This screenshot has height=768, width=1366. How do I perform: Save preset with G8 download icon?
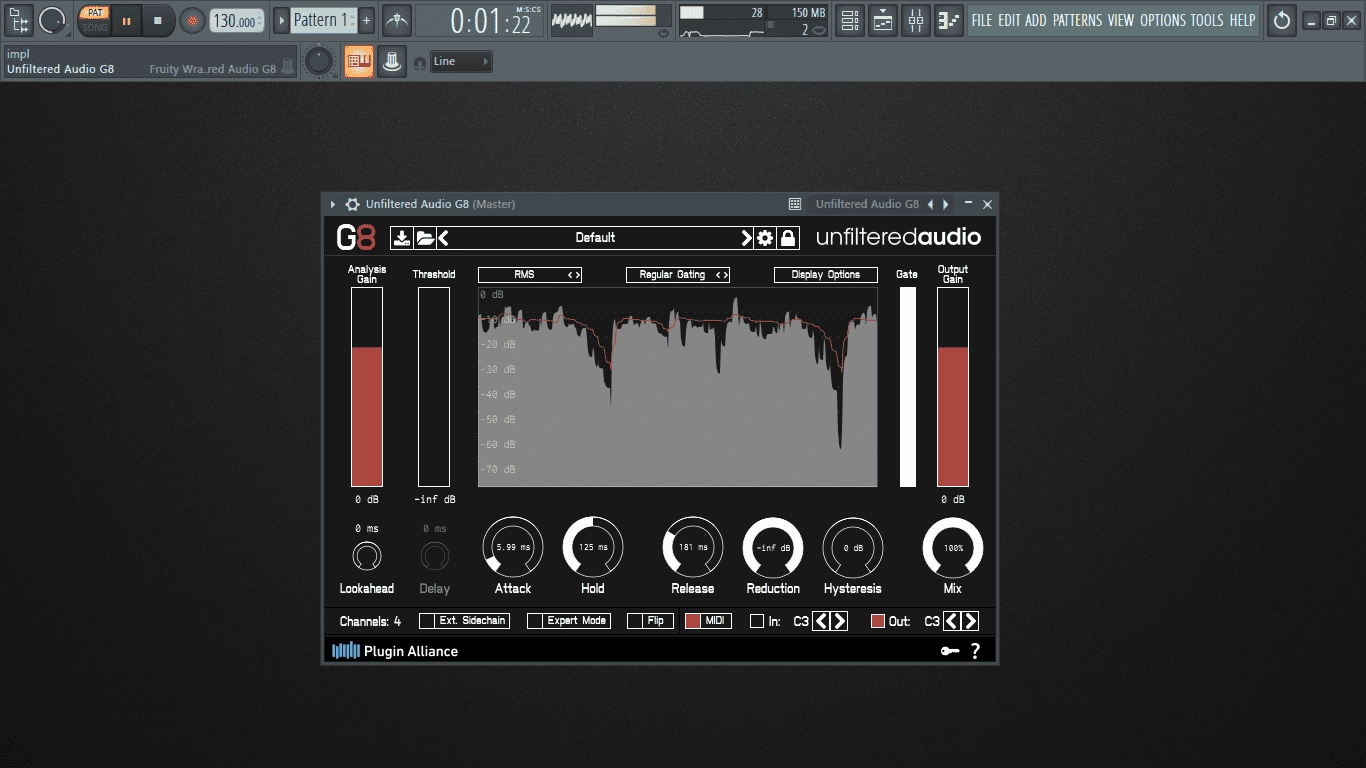(x=402, y=238)
